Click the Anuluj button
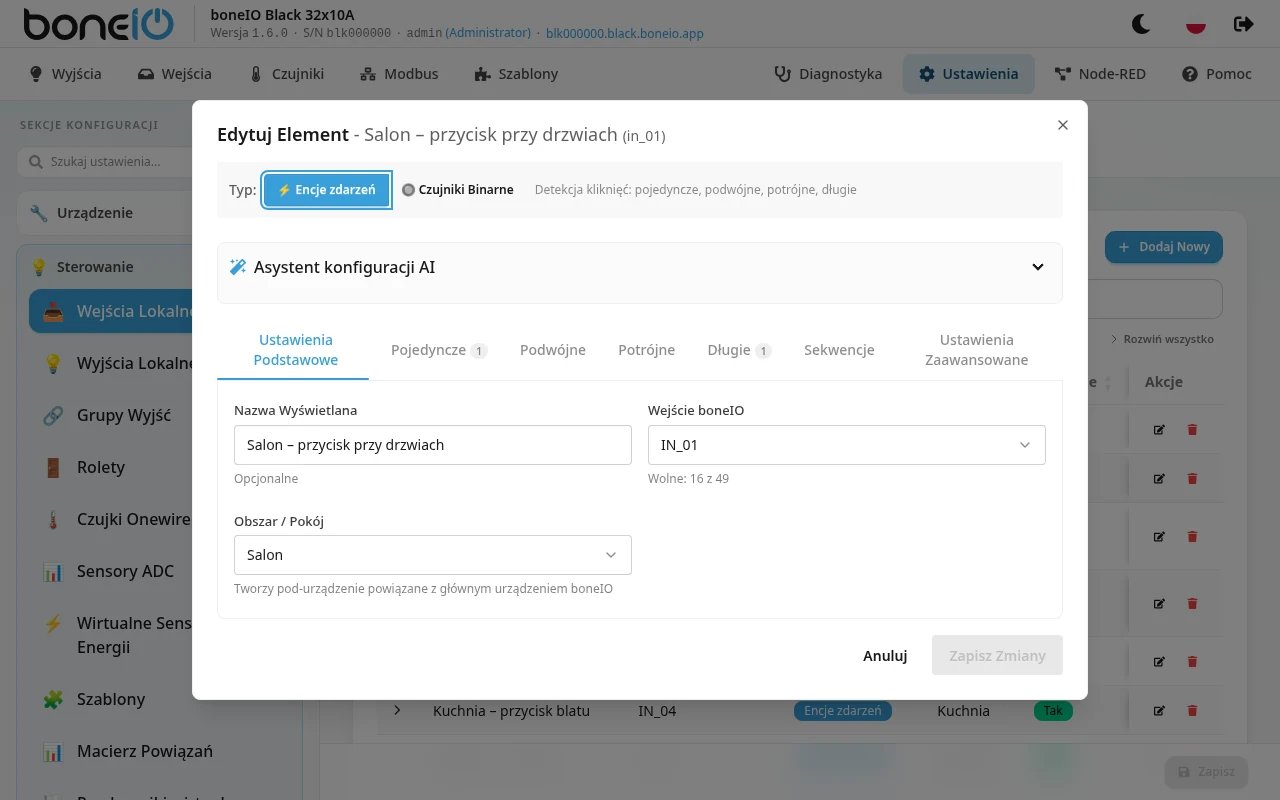The height and width of the screenshot is (800, 1280). 885,656
